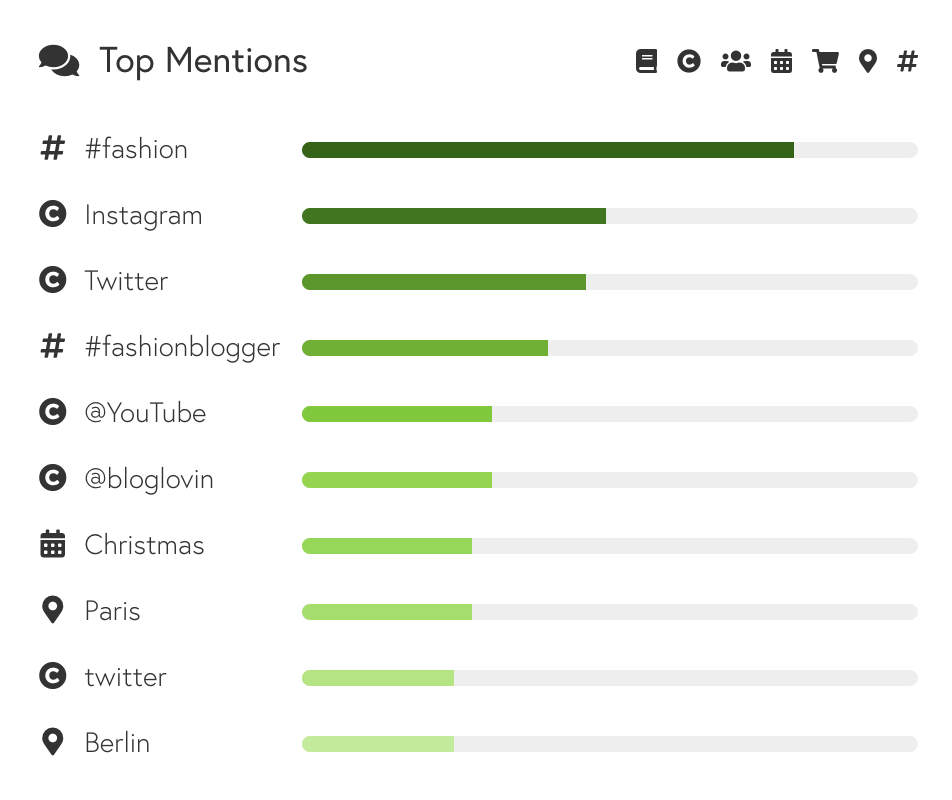
Task: Click the map pin icon beside Paris
Action: (53, 610)
